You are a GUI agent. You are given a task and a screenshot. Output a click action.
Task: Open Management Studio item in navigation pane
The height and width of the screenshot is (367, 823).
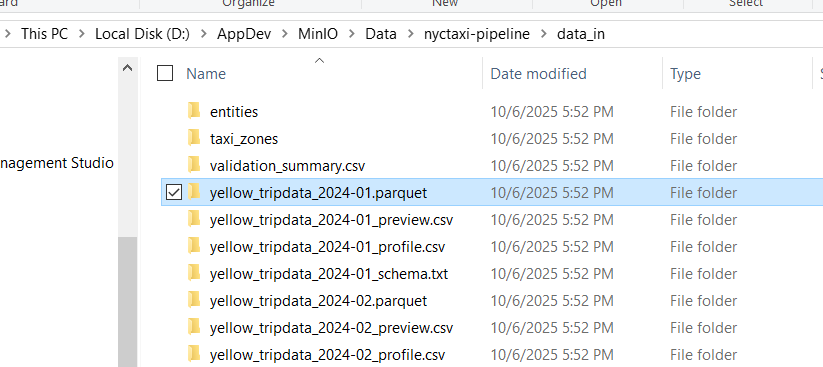tap(57, 163)
